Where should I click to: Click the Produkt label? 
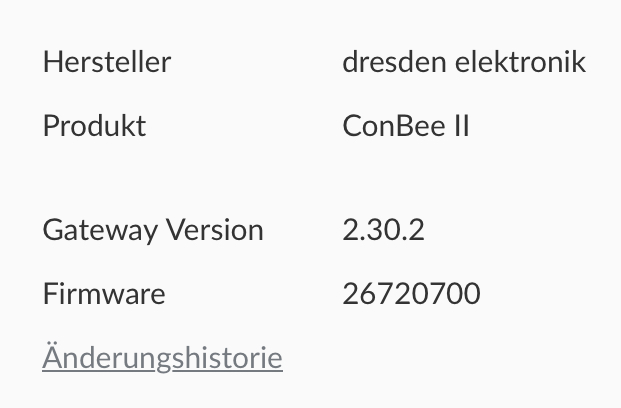pyautogui.click(x=95, y=126)
